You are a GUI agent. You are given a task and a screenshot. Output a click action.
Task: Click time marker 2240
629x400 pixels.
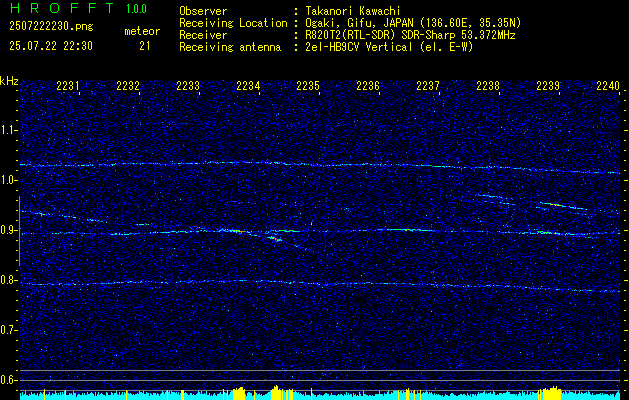[x=608, y=86]
